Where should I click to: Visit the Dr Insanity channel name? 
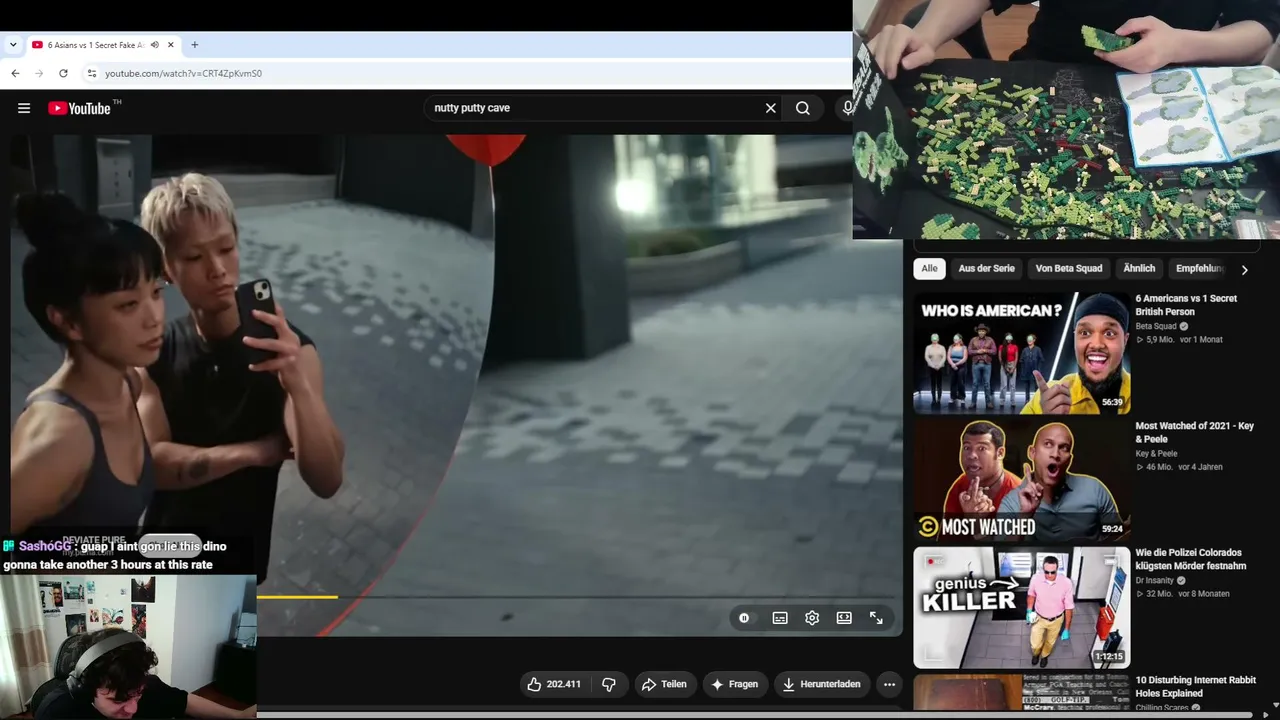pos(1155,580)
